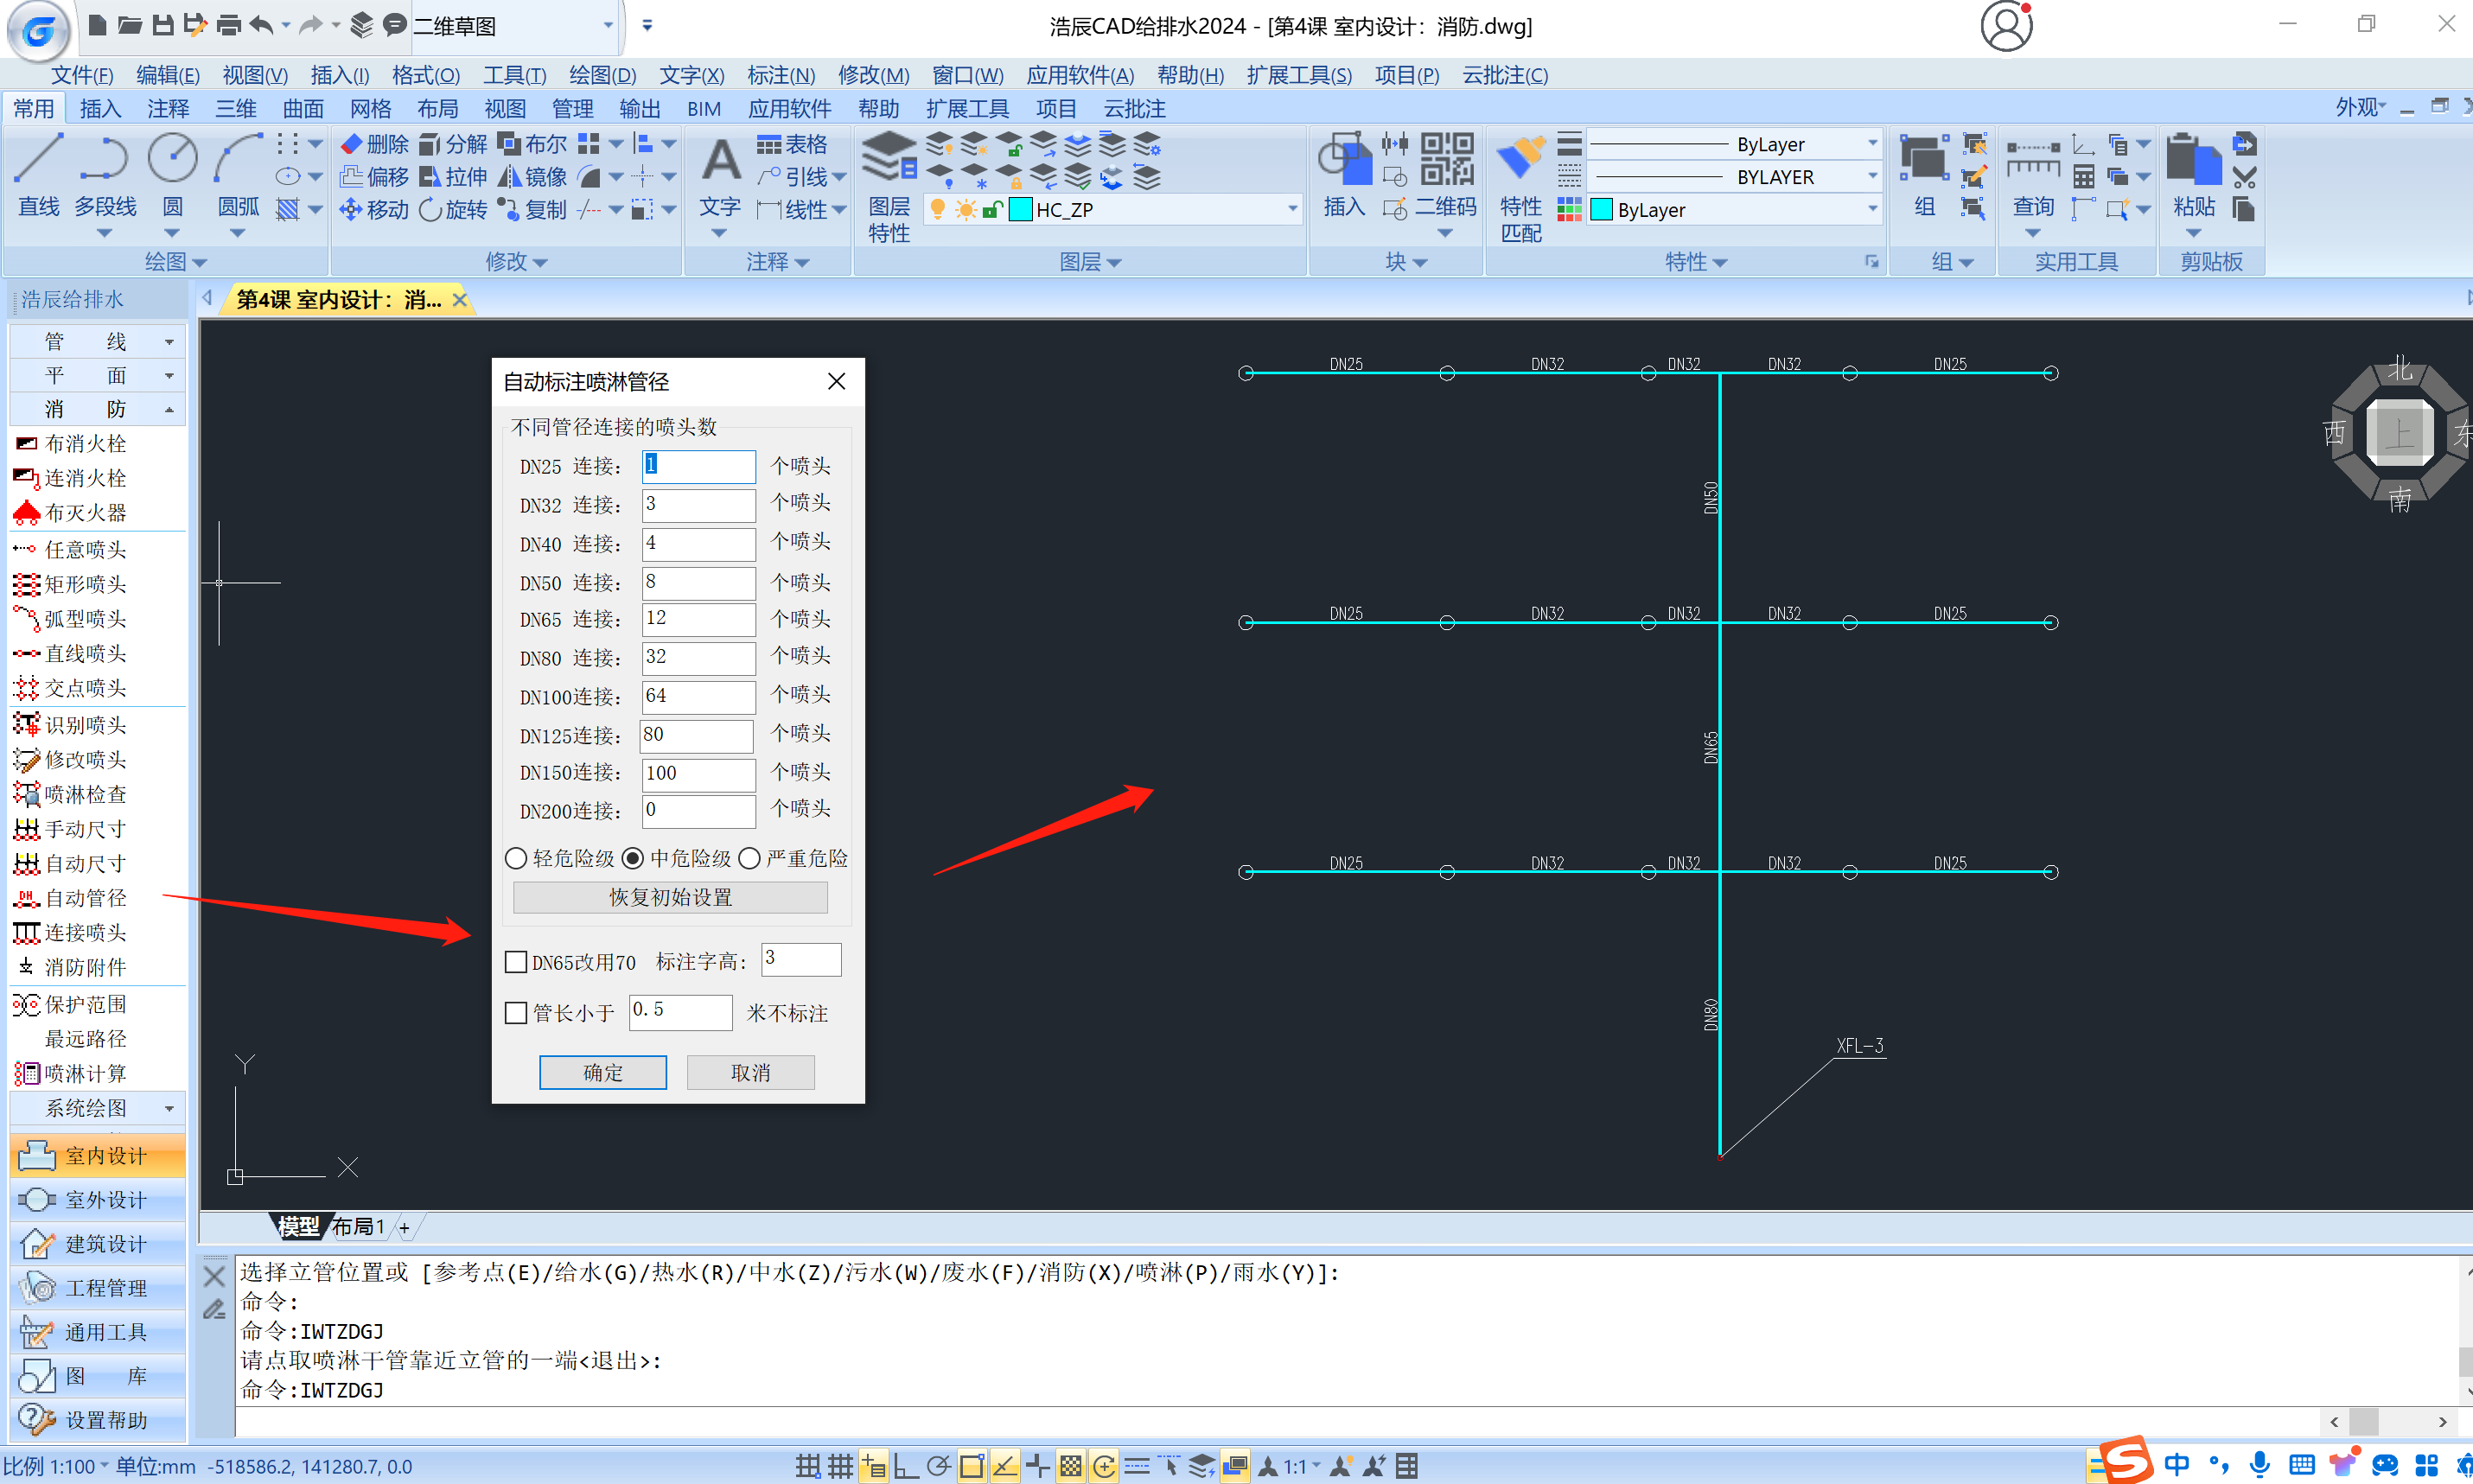The image size is (2473, 1484).
Task: Click the 恢复初始设置 button
Action: (x=670, y=897)
